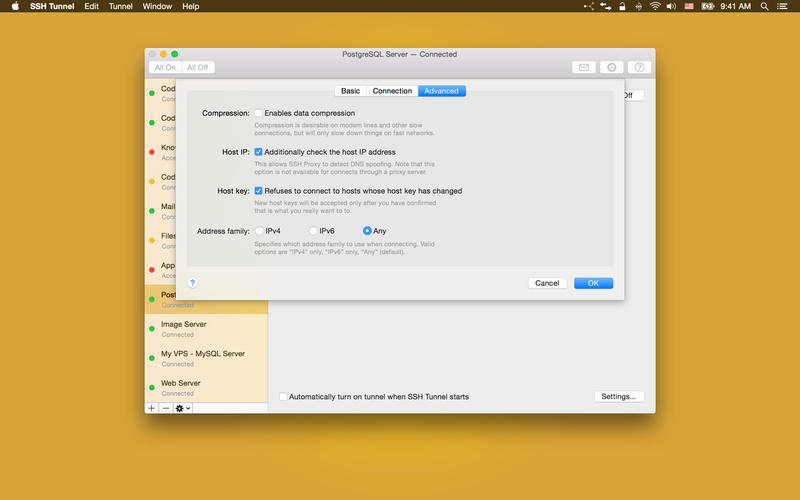Click the envelope icon in the toolbar
The width and height of the screenshot is (800, 500).
(584, 67)
